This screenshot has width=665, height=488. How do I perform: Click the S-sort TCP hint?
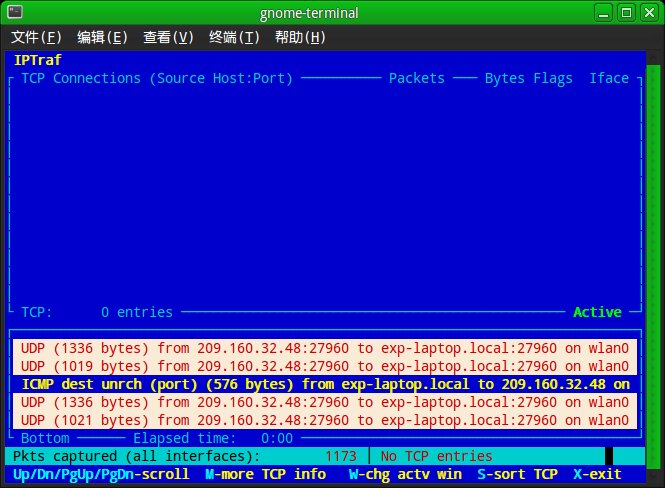pos(517,474)
